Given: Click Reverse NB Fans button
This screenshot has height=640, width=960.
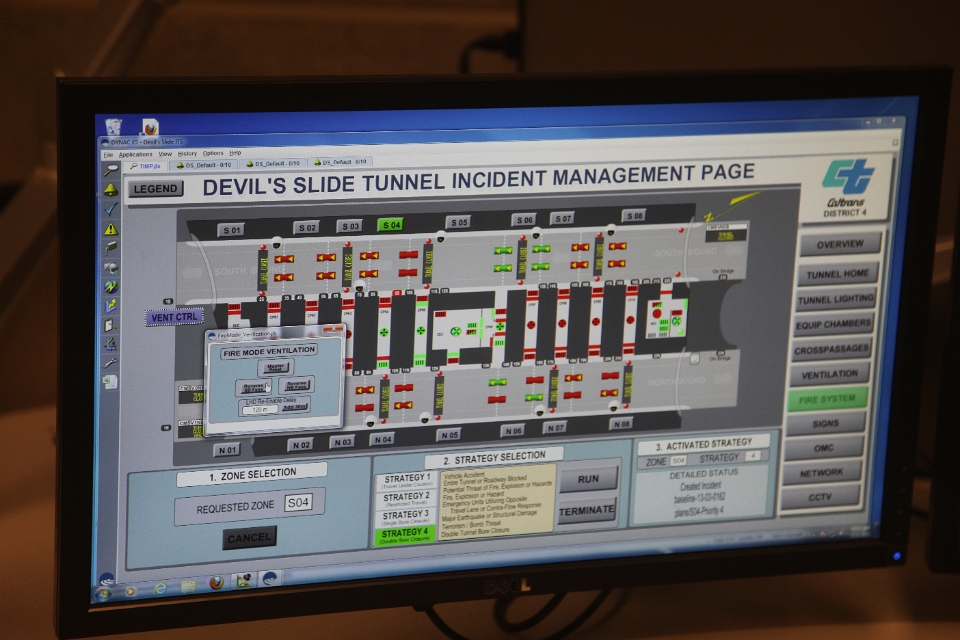Looking at the screenshot, I should pos(296,385).
